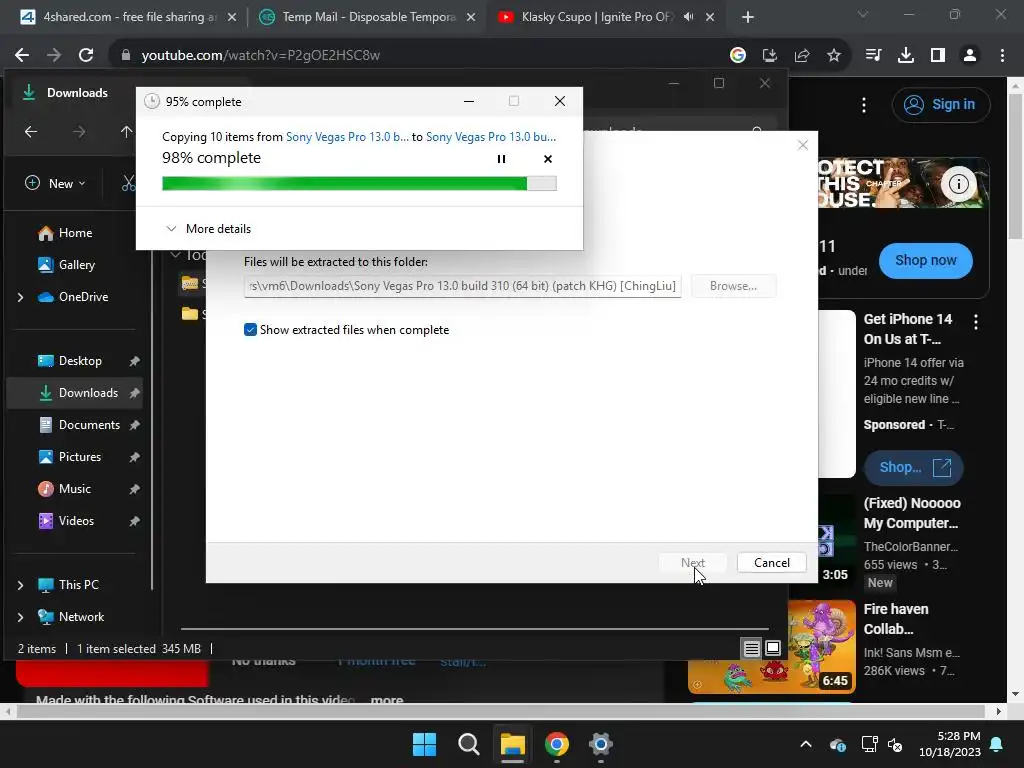Reload the YouTube page
Screen dimensions: 1024x768
86,56
